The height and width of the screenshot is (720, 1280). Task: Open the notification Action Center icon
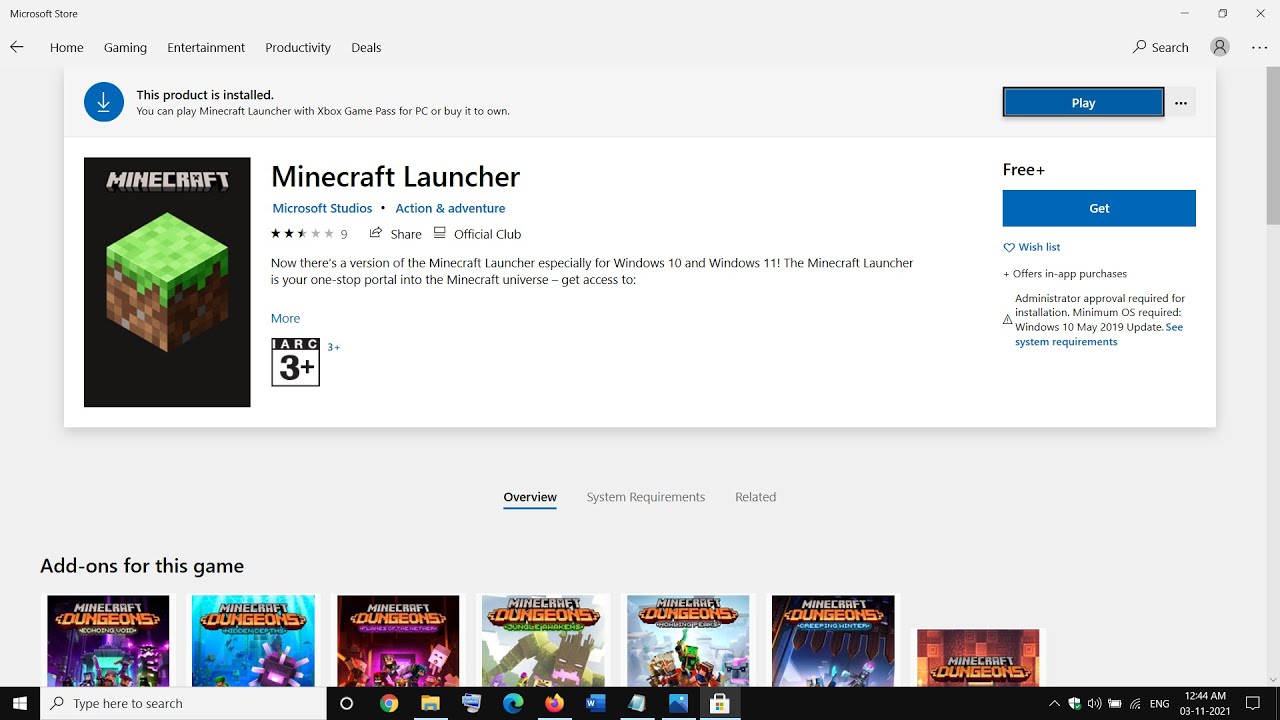[1253, 703]
